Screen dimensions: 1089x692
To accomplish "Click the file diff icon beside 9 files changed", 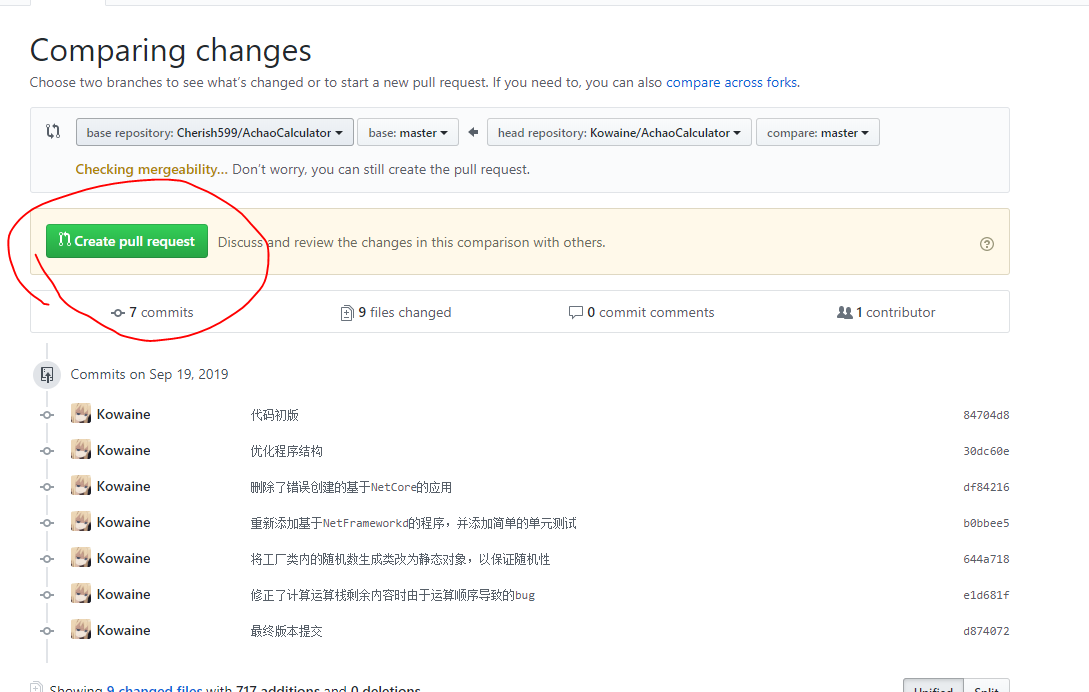I will pos(347,313).
